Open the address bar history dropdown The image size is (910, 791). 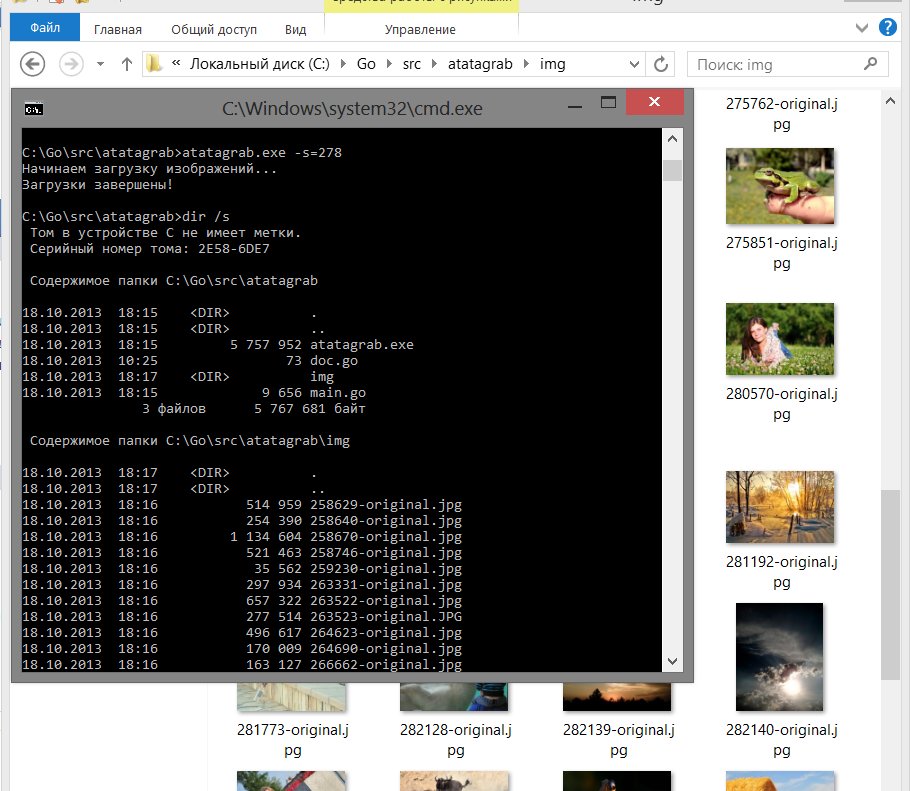pyautogui.click(x=634, y=64)
